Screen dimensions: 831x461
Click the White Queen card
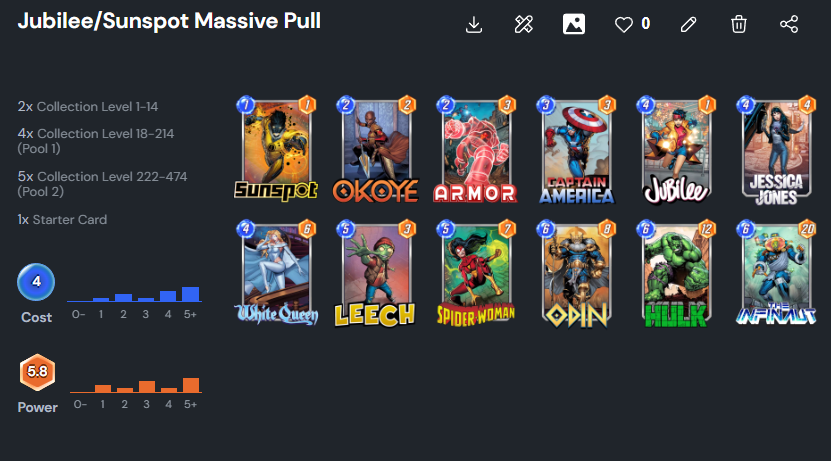click(x=276, y=273)
